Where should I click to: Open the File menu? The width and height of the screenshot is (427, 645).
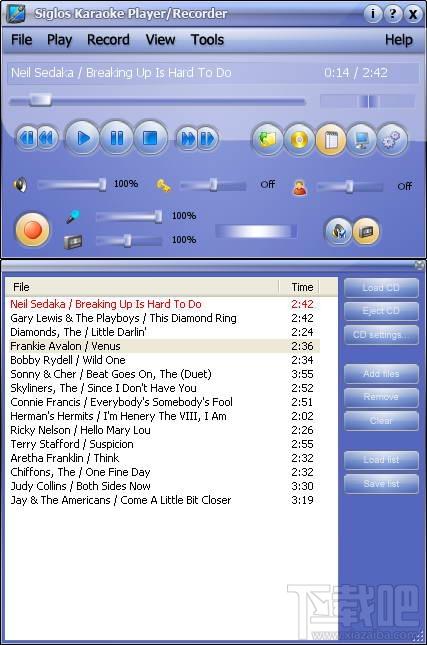21,40
